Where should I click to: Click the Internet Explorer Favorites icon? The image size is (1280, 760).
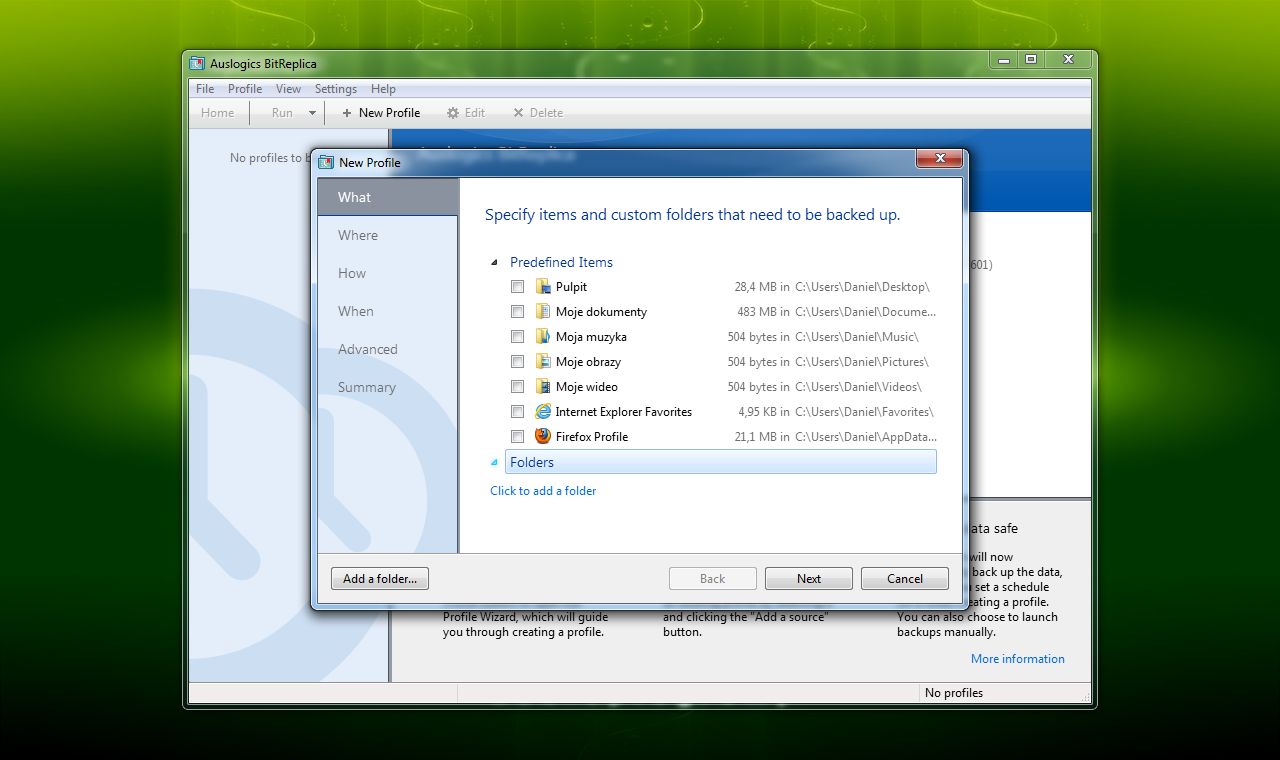(x=543, y=411)
